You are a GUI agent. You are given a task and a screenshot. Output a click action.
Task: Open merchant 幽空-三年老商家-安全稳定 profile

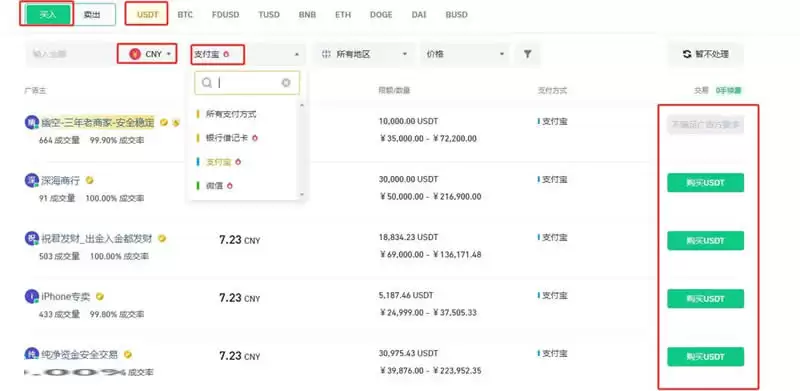tap(97, 123)
